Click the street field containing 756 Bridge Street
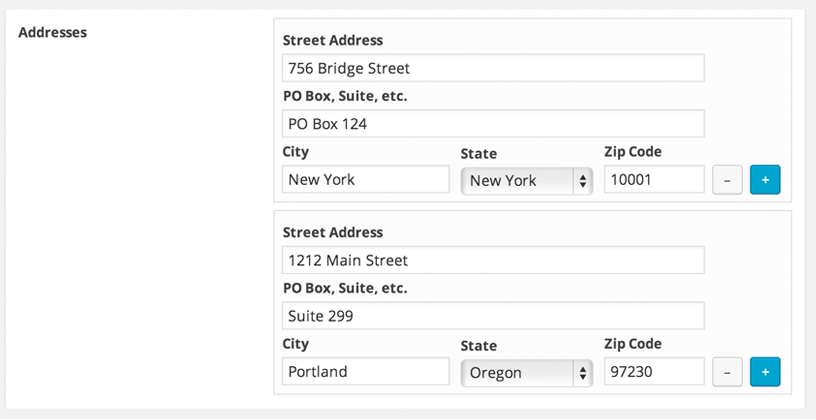This screenshot has width=816, height=420. (x=493, y=68)
